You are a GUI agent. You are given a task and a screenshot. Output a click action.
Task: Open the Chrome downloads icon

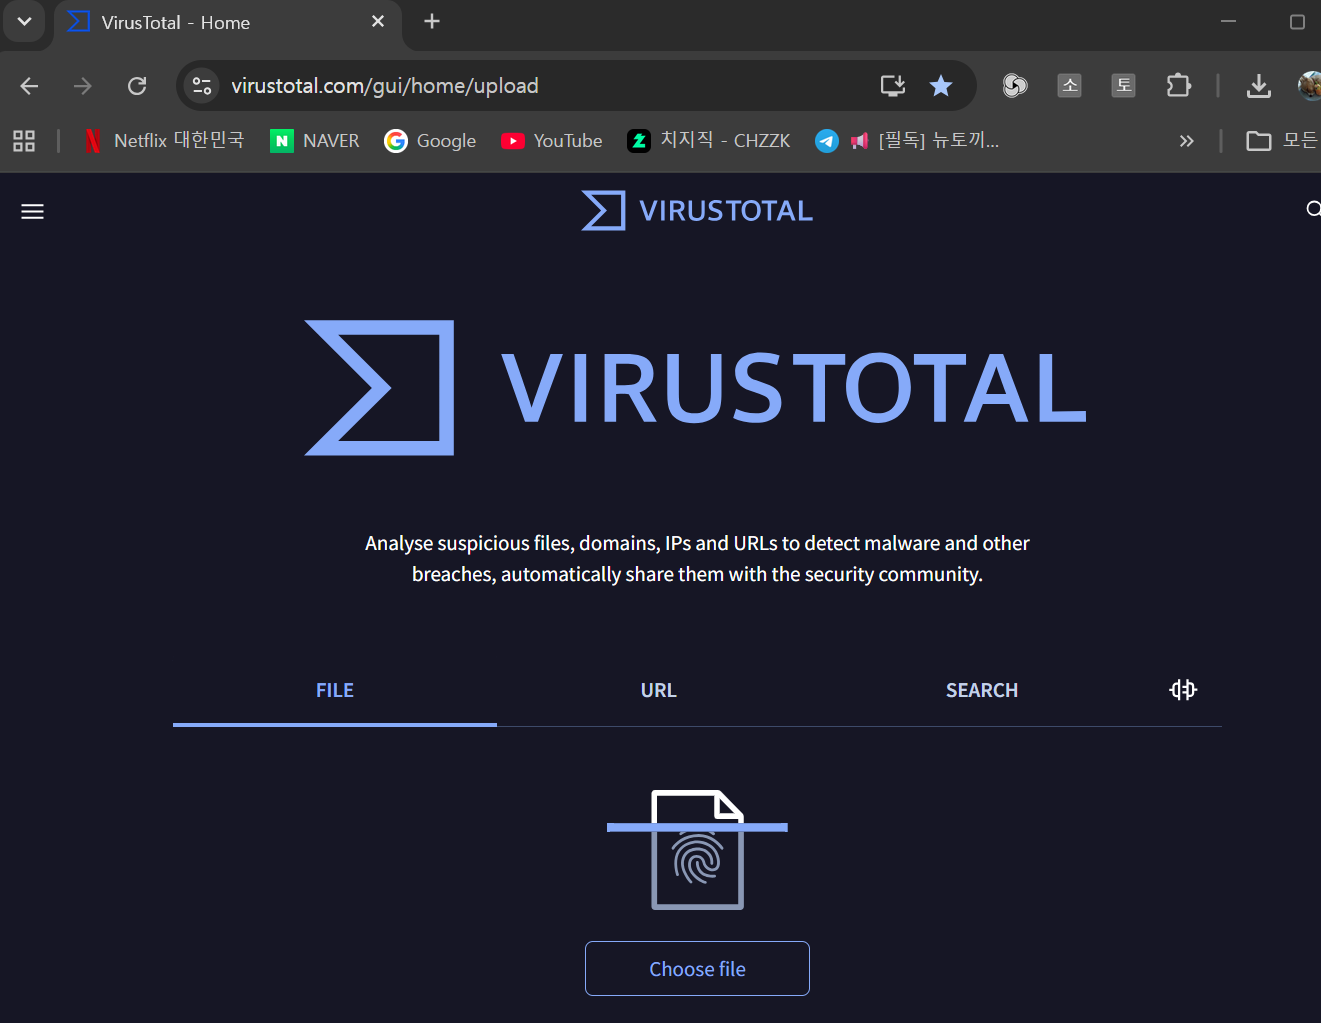(x=1259, y=86)
